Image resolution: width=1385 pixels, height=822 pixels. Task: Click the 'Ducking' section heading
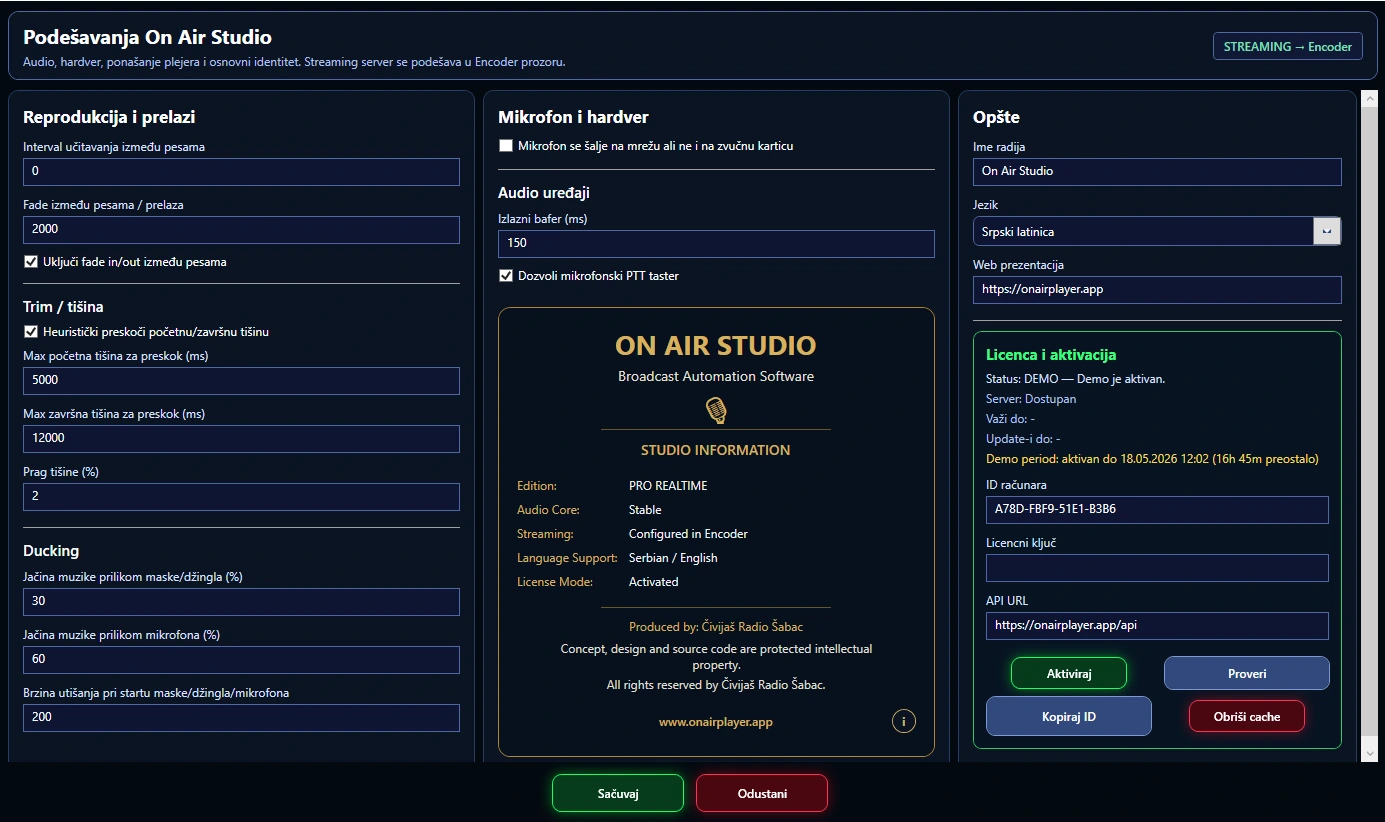(x=51, y=551)
